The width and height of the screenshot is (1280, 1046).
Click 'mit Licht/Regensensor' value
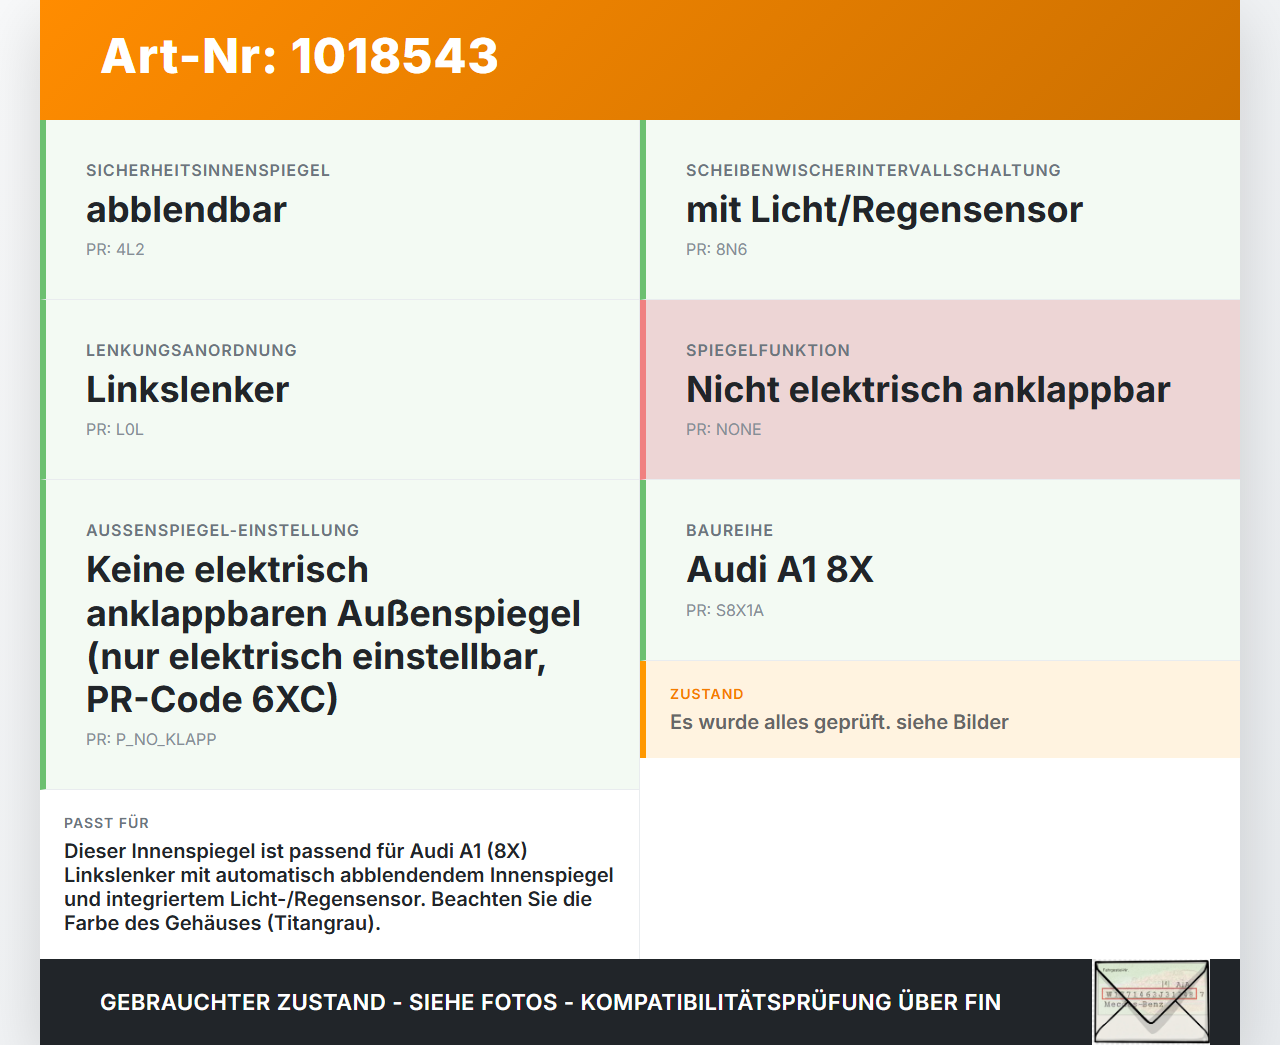tap(884, 210)
